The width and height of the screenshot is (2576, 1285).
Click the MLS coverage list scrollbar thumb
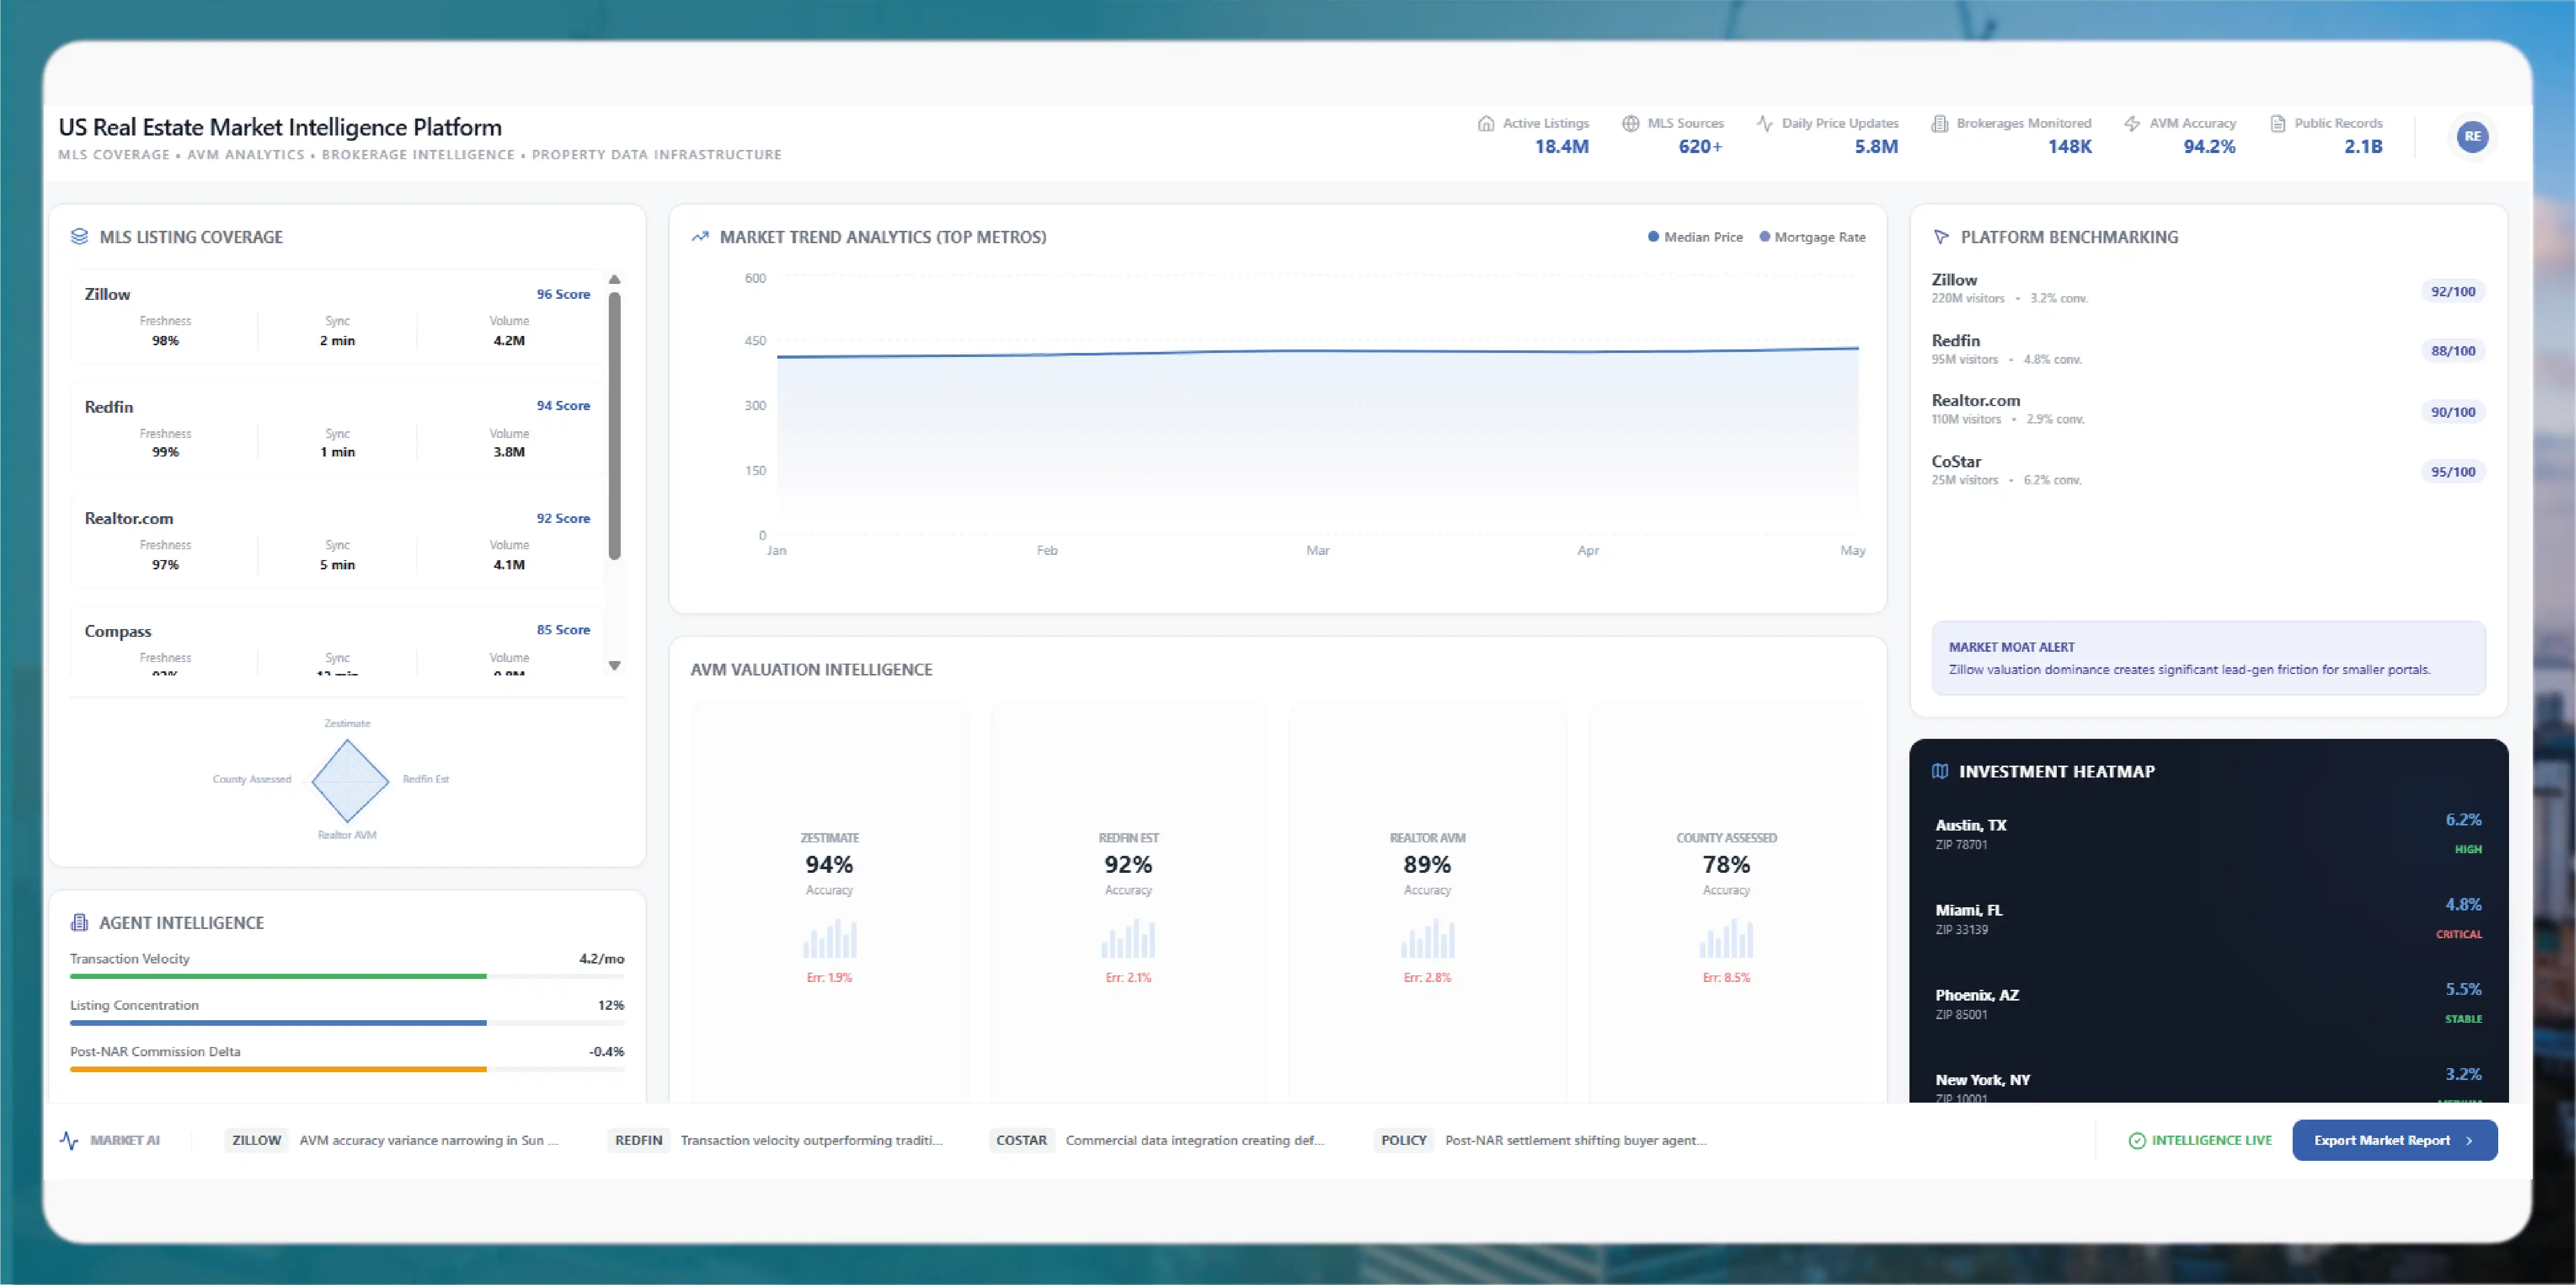coord(615,425)
